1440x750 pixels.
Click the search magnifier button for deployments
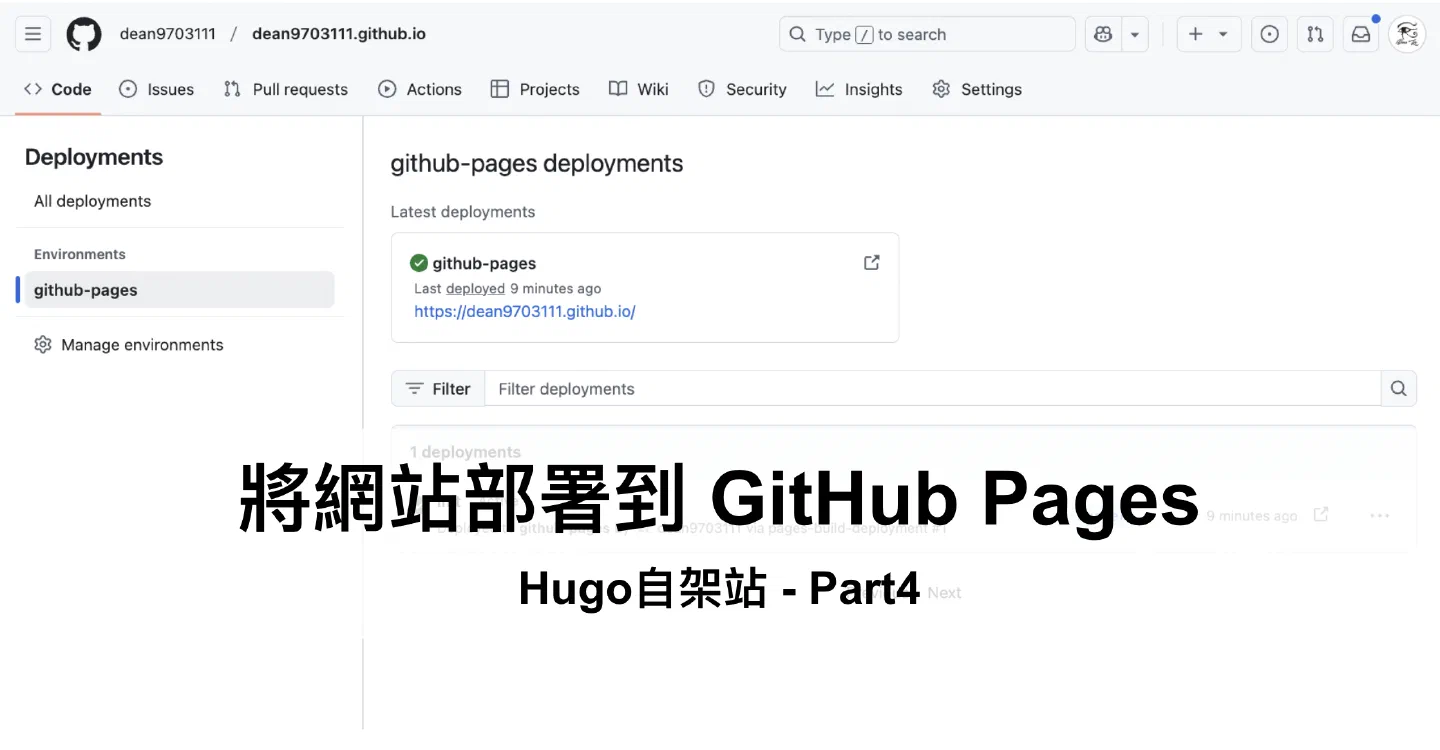tap(1399, 389)
